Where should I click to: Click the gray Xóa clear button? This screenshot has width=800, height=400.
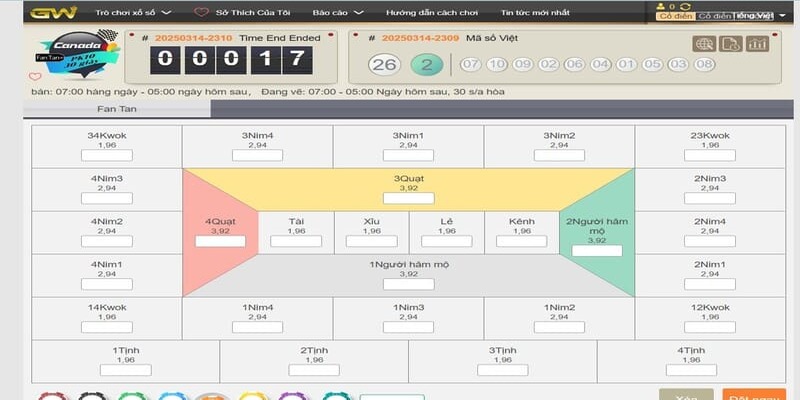coord(686,394)
